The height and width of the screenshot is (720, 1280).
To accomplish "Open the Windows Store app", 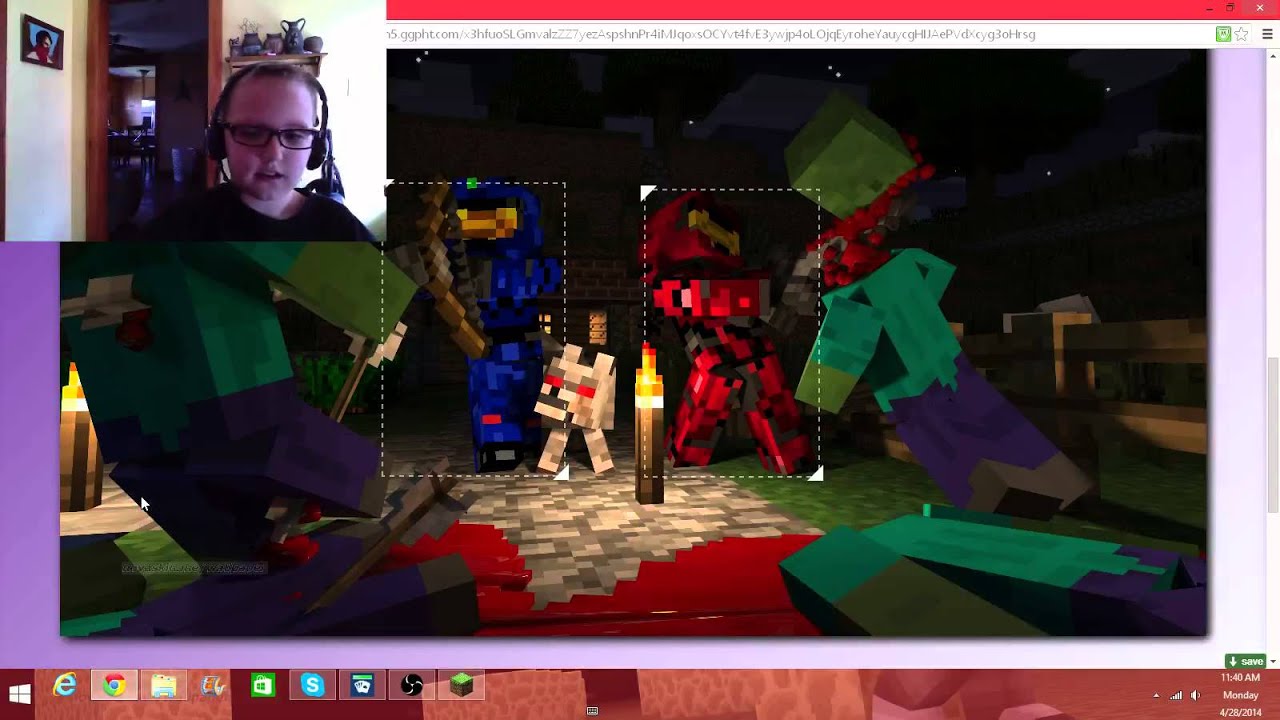I will click(x=262, y=687).
